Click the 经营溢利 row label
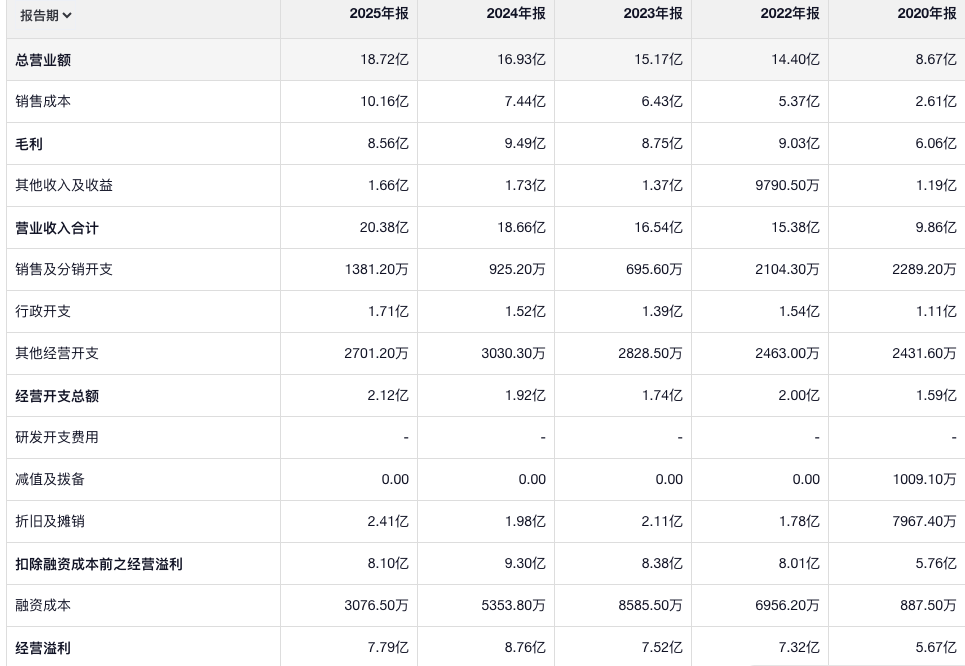The height and width of the screenshot is (666, 965). [x=43, y=648]
